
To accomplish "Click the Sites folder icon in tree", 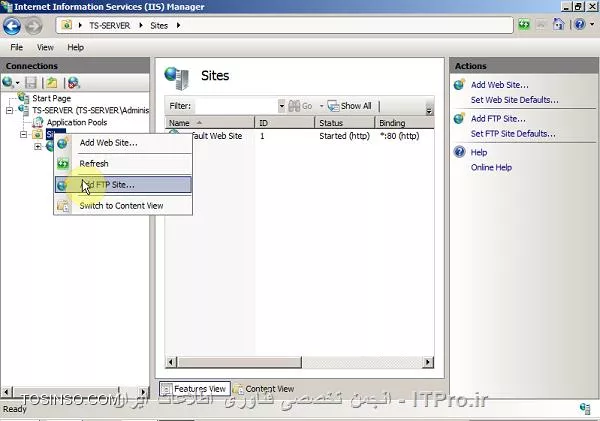I will [37, 134].
